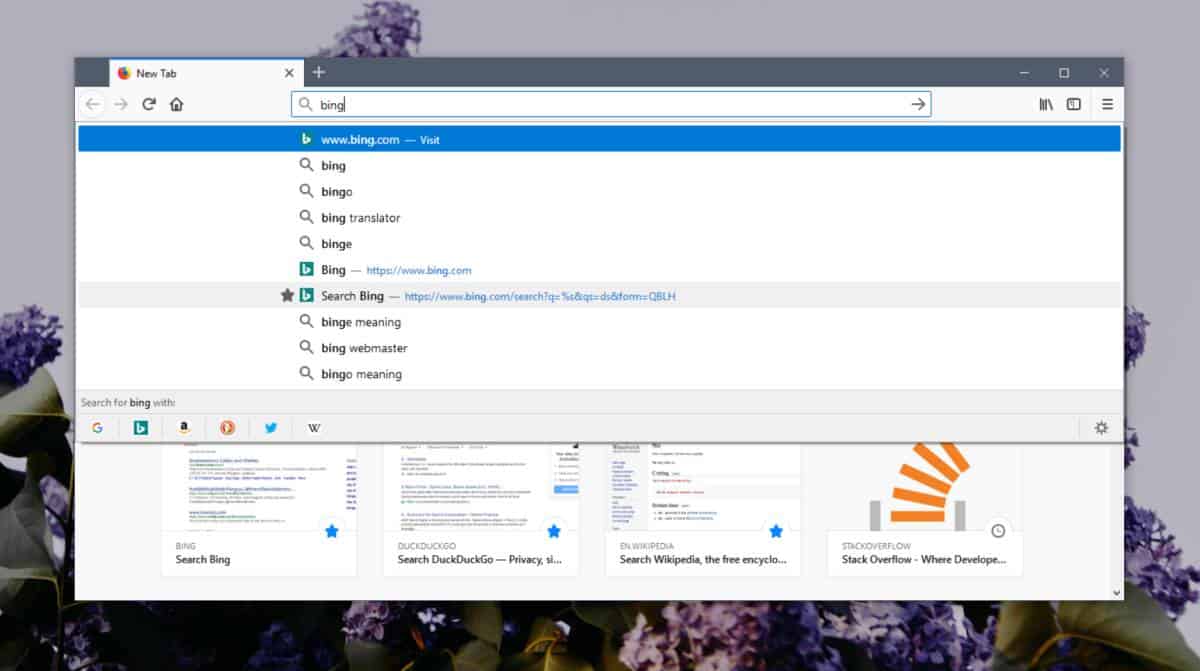Viewport: 1200px width, 671px height.
Task: Choose the 'bing translator' suggestion
Action: 360,218
